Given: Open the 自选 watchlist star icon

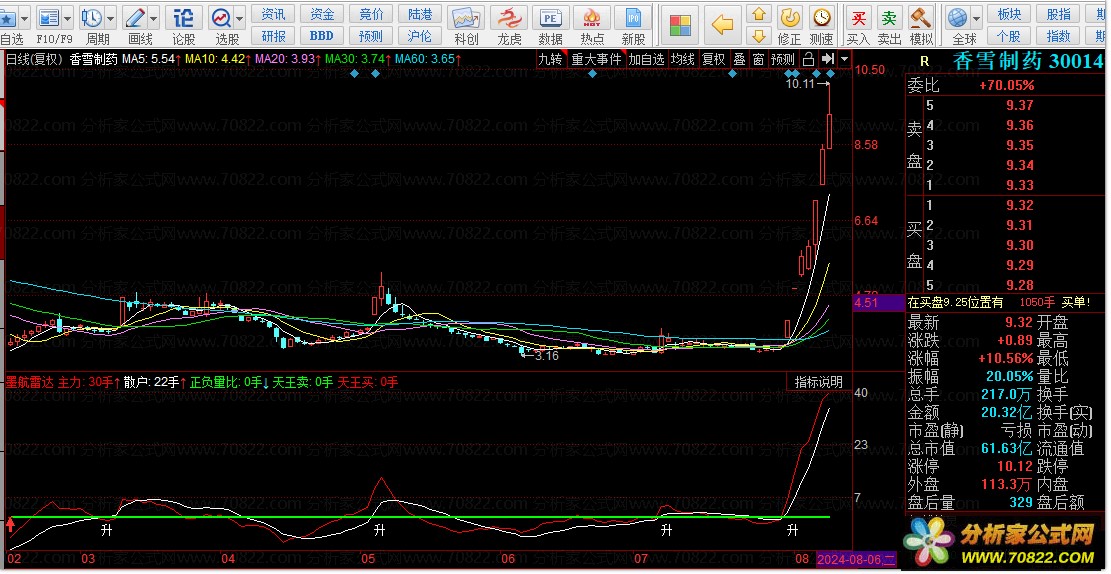Looking at the screenshot, I should (7, 18).
